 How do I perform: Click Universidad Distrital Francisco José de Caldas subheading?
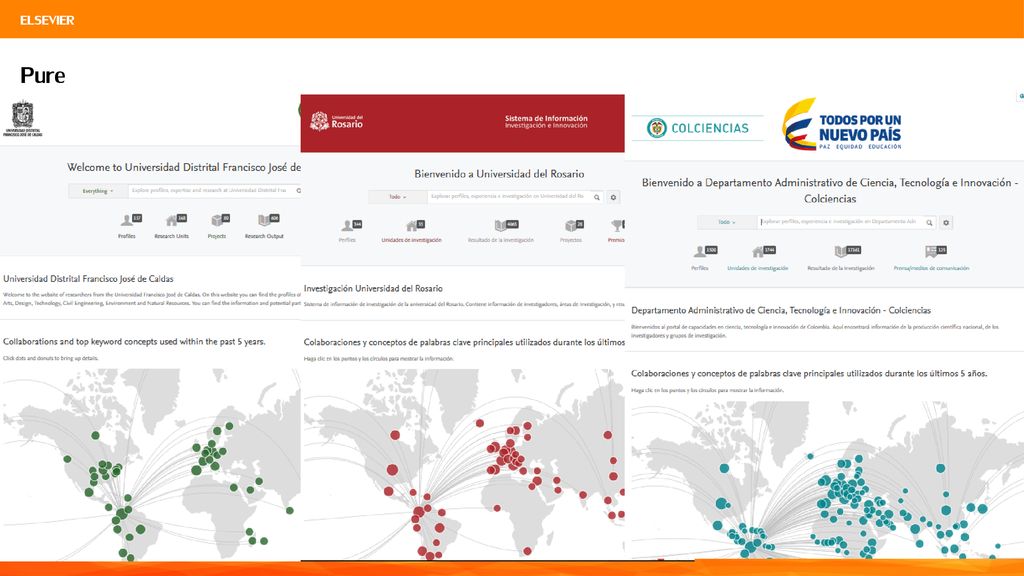point(88,279)
